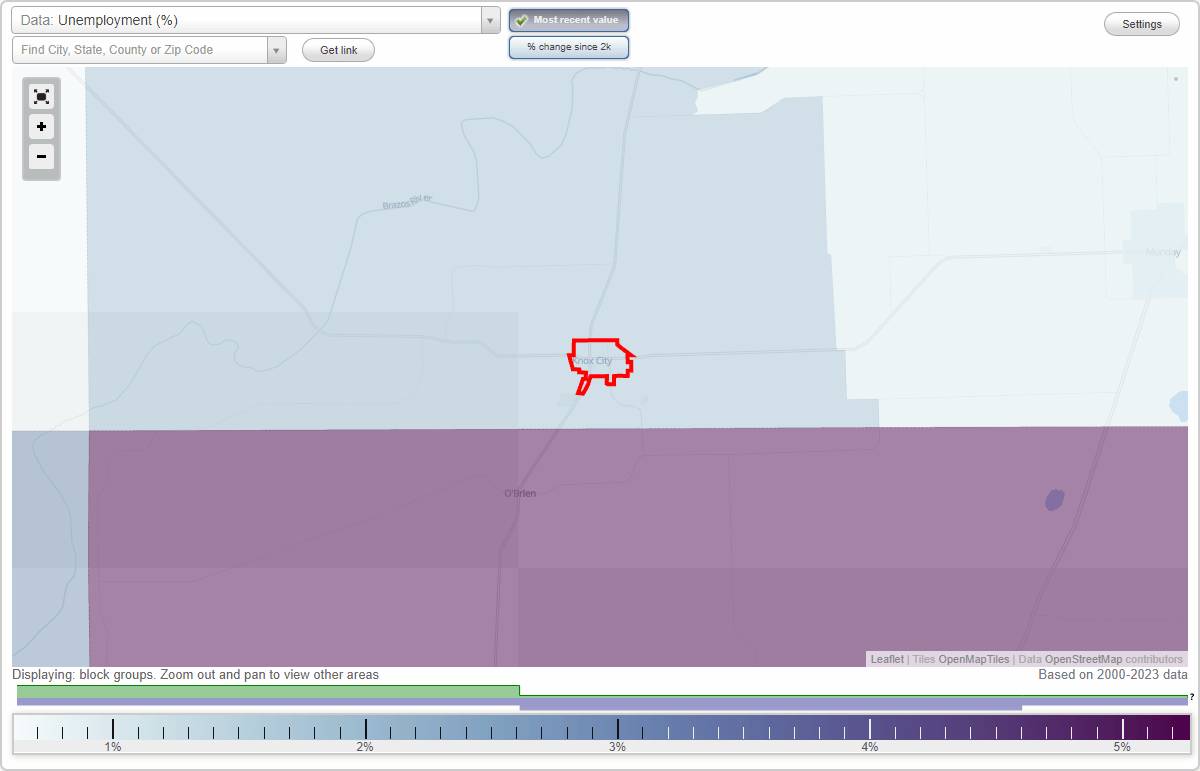1200x771 pixels.
Task: Zoom in with the plus button
Action: (x=41, y=127)
